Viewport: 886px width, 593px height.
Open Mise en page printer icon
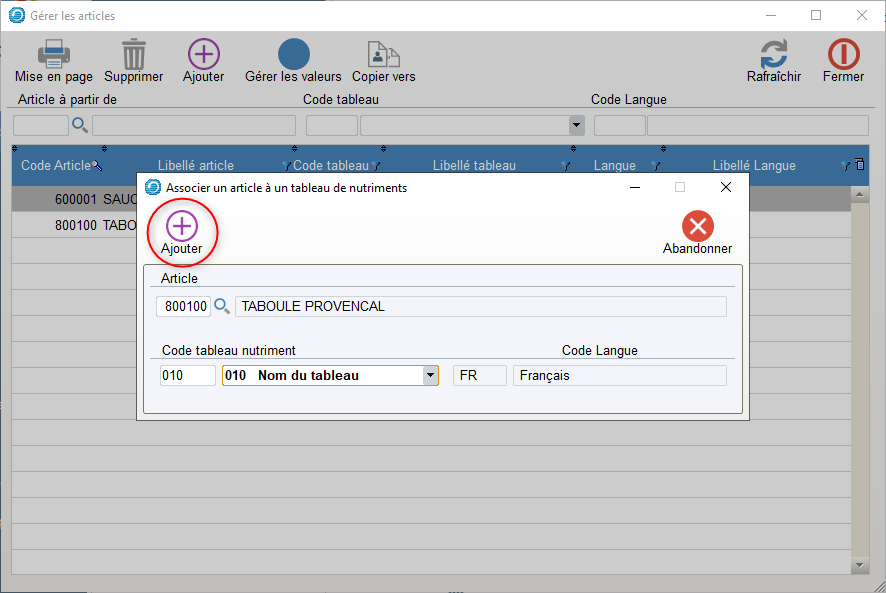click(53, 55)
